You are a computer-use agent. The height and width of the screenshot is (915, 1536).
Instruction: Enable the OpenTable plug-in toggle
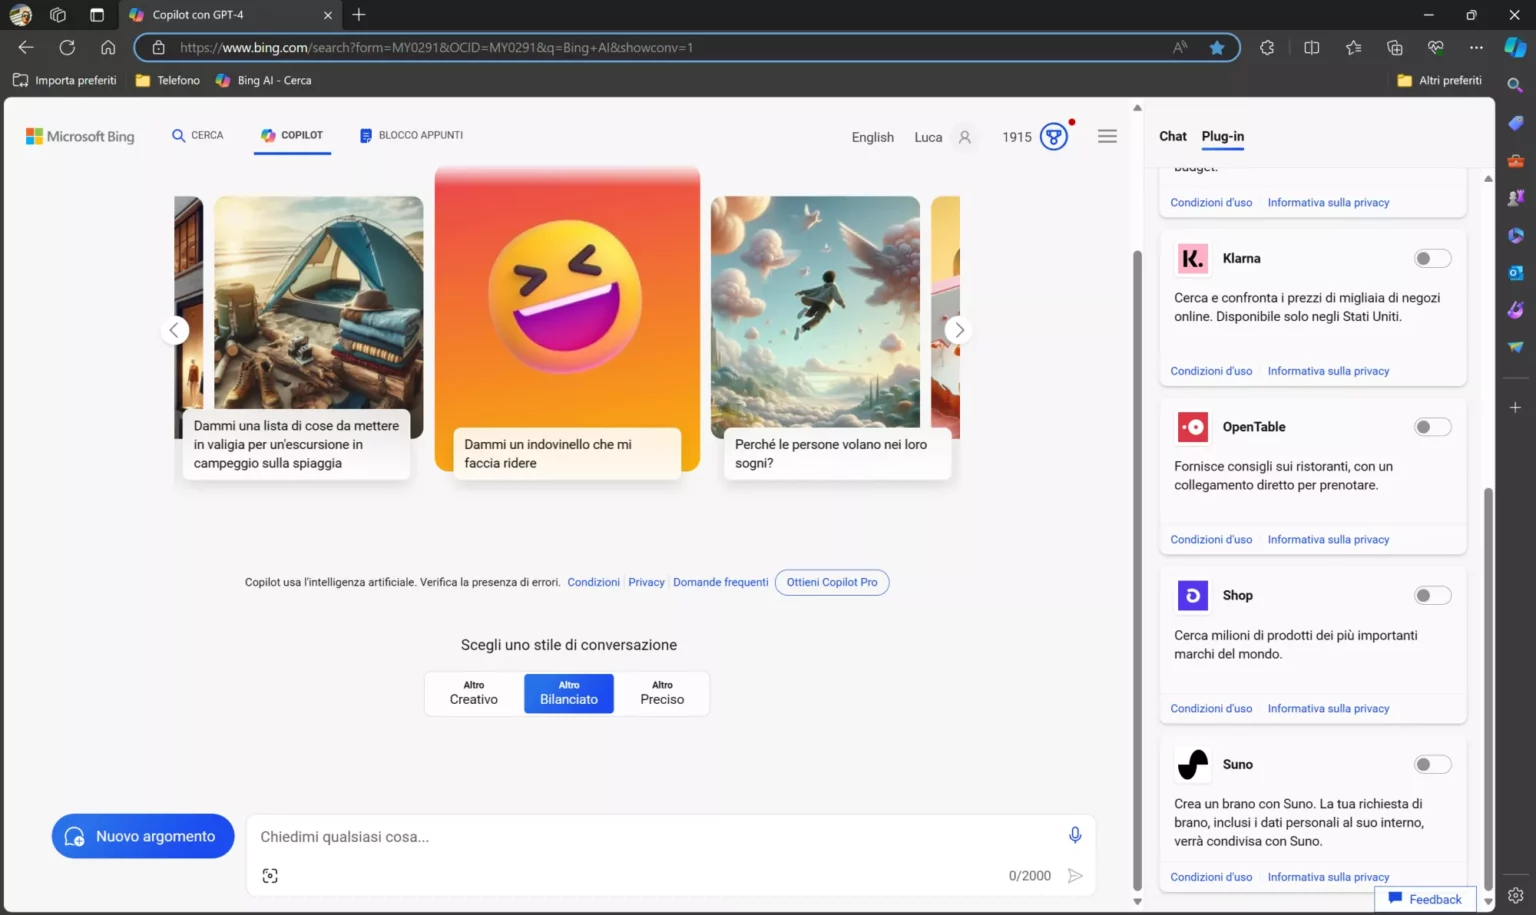[x=1432, y=427]
